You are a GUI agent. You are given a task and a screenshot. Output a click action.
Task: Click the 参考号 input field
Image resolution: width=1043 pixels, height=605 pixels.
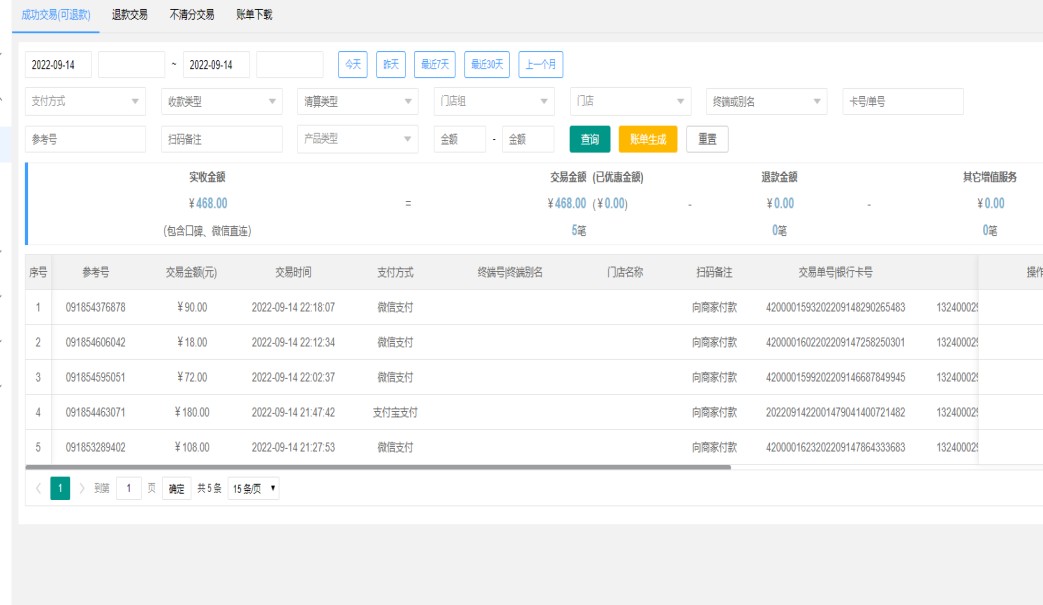click(86, 139)
